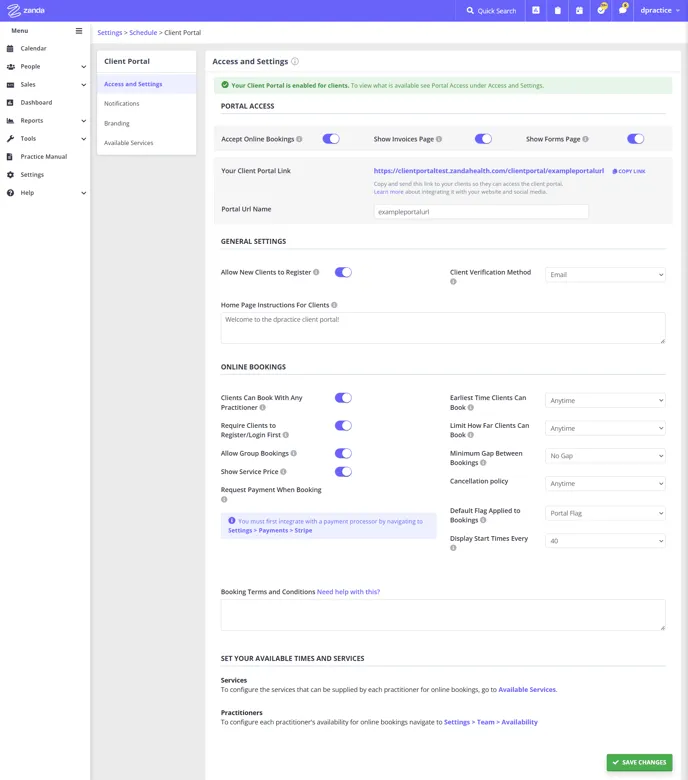The height and width of the screenshot is (780, 688).
Task: Open Display Start Times Every dropdown
Action: pos(605,541)
